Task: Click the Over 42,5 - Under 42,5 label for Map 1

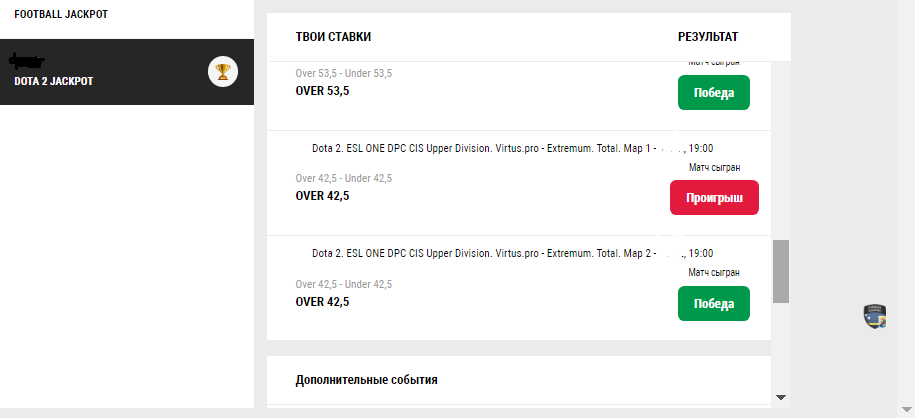Action: [343, 178]
